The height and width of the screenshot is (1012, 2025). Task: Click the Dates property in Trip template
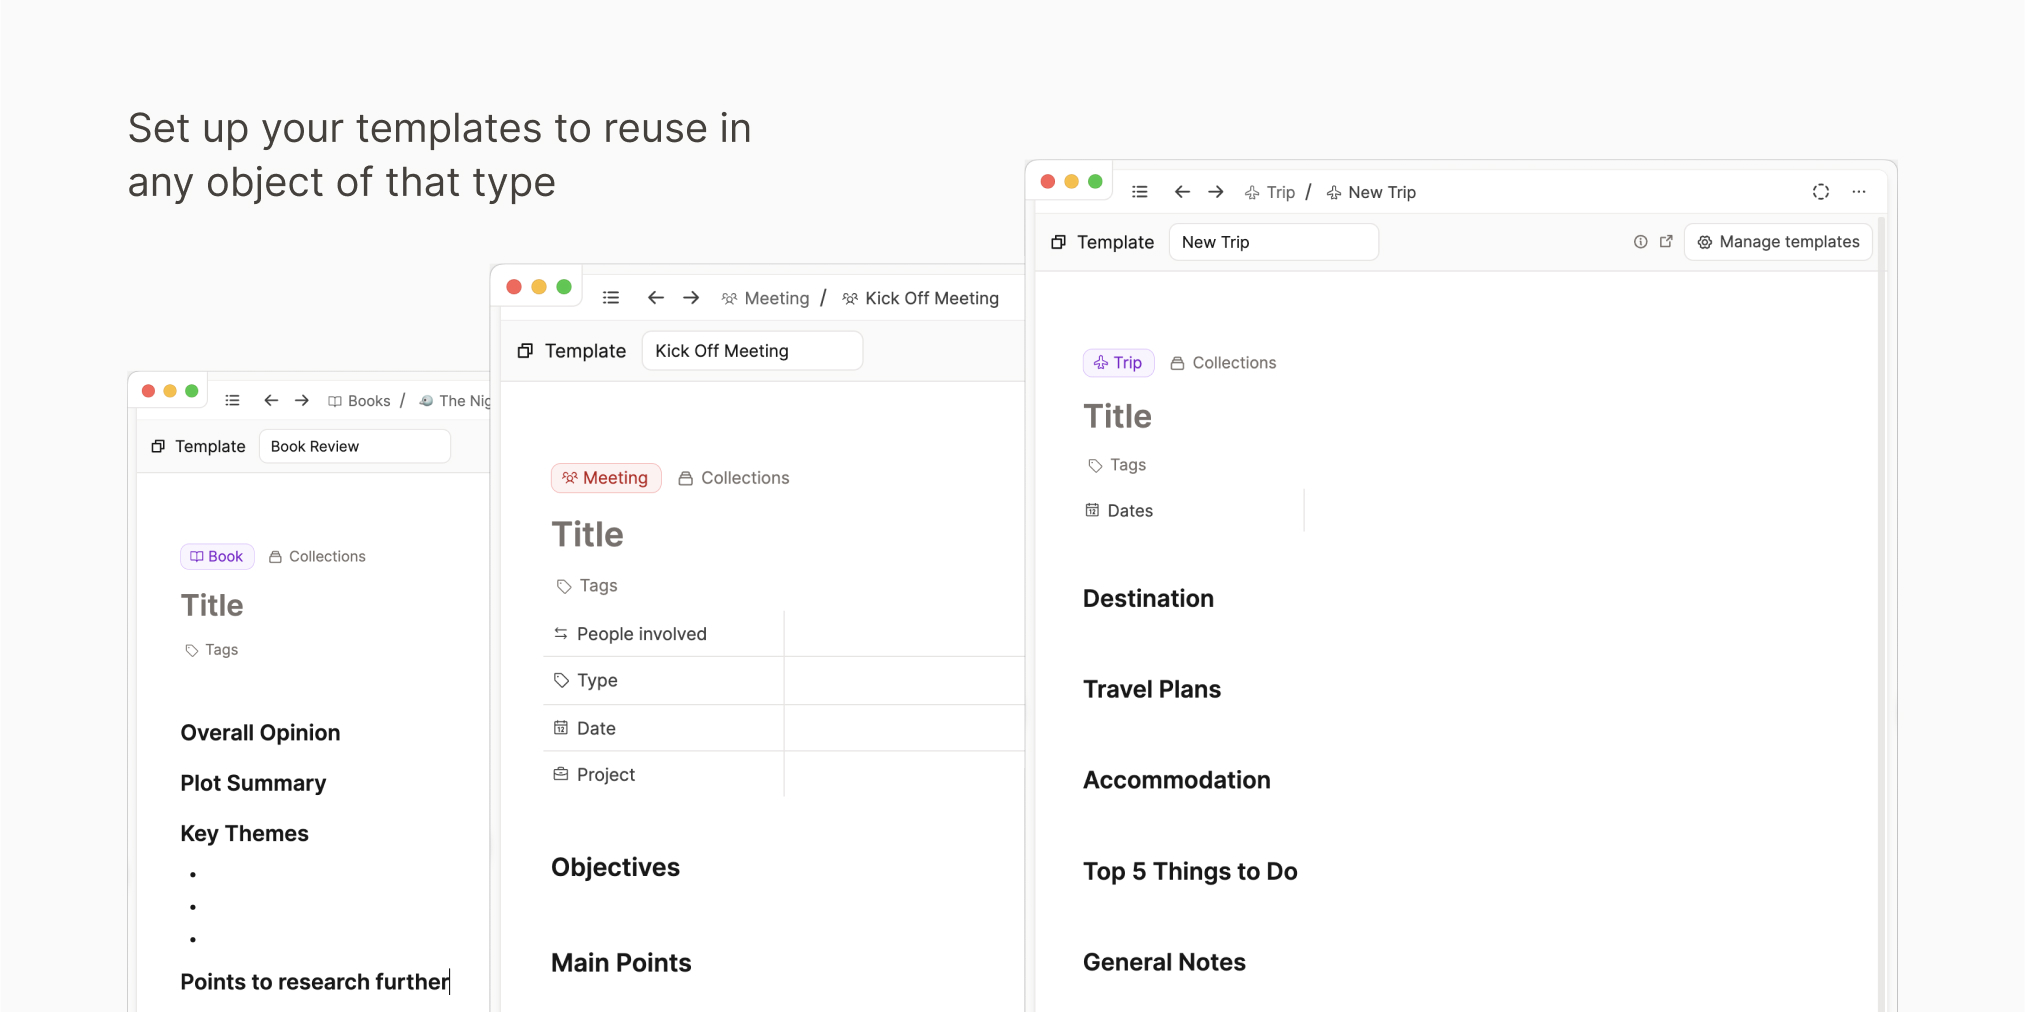tap(1129, 511)
